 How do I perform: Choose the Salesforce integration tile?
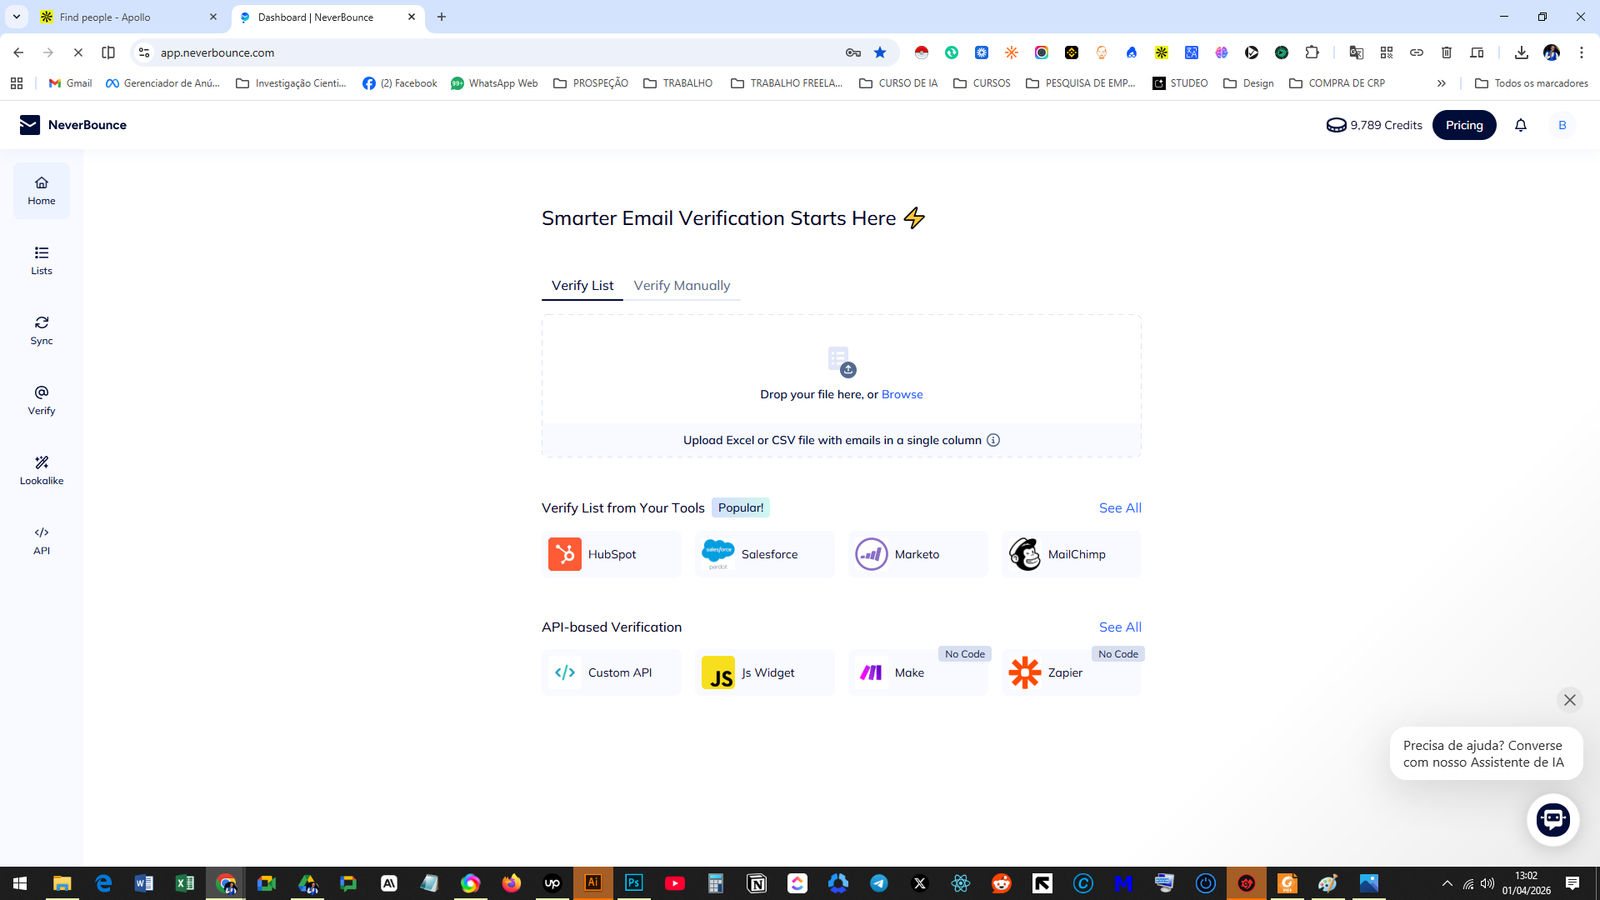(x=765, y=554)
